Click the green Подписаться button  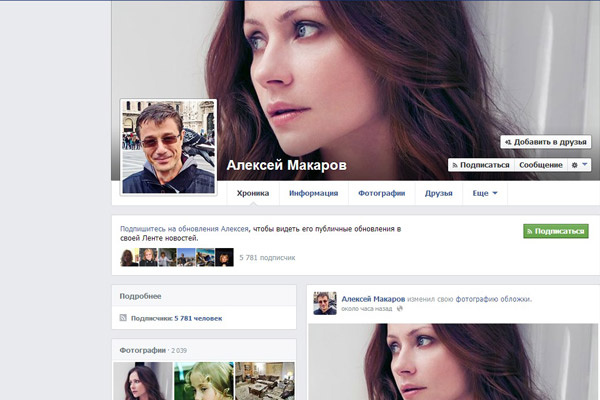tap(556, 231)
